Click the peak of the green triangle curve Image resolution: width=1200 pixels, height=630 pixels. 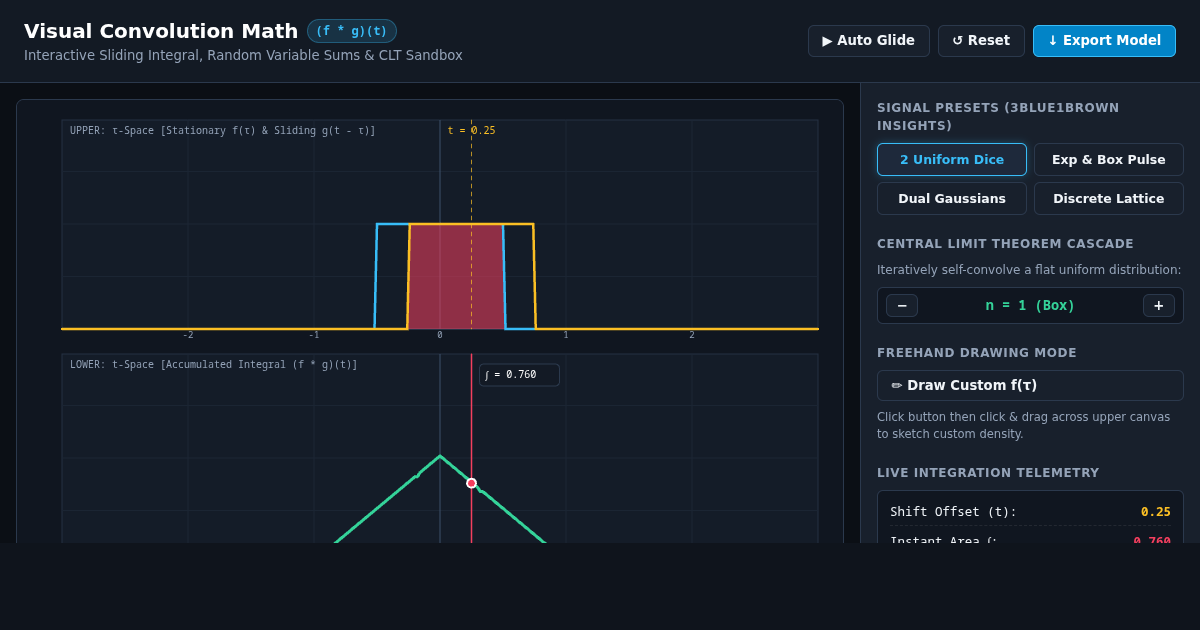click(440, 457)
